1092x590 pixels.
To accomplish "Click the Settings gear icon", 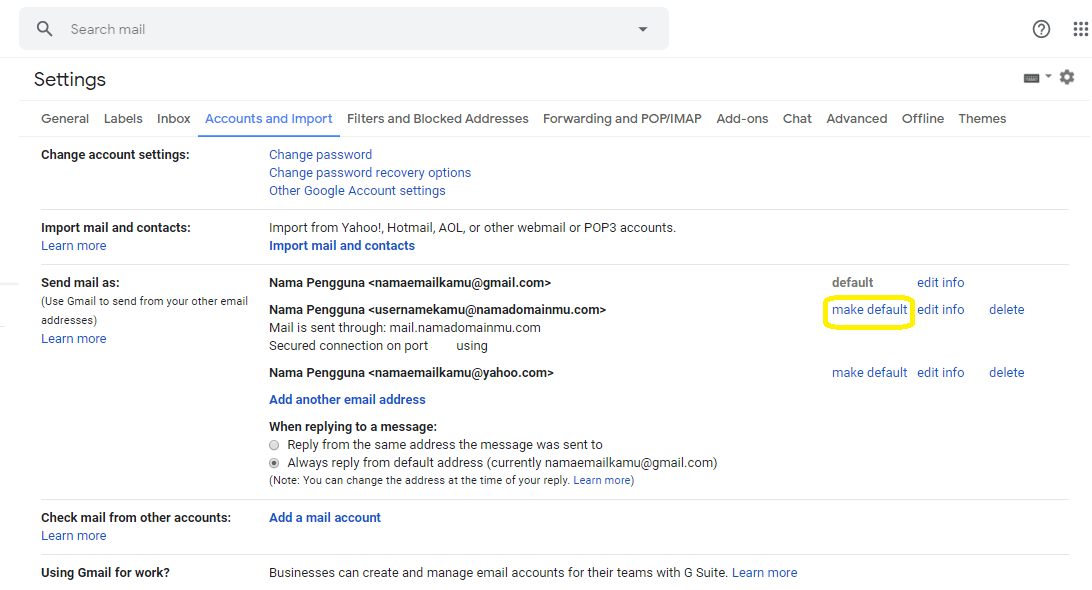I will [1067, 77].
